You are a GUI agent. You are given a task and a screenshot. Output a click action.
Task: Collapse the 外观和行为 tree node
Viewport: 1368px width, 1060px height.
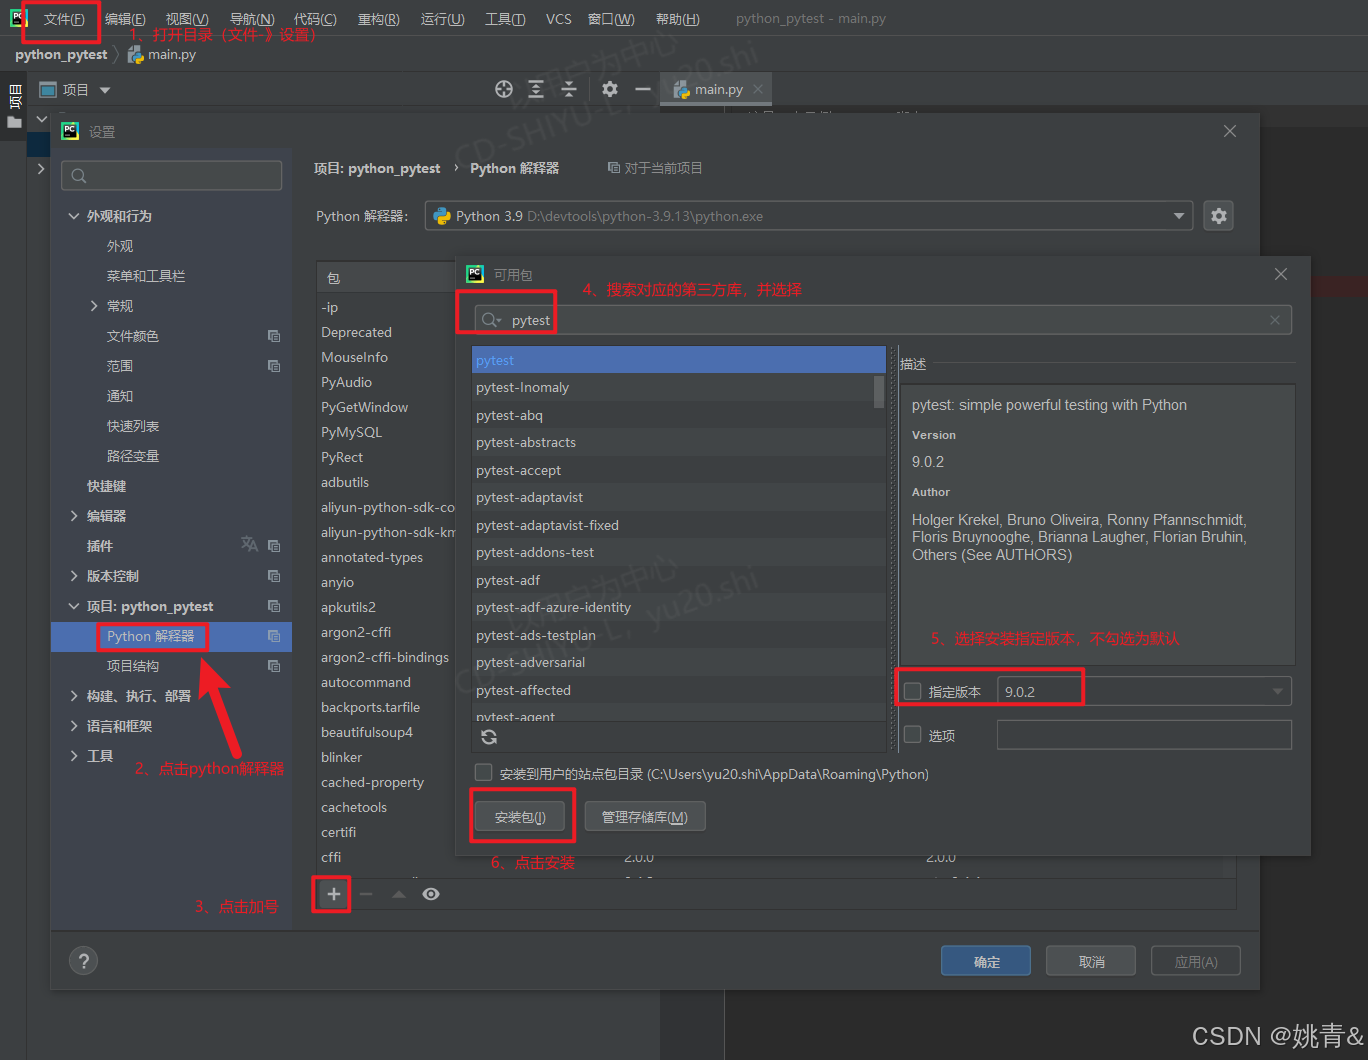point(74,216)
